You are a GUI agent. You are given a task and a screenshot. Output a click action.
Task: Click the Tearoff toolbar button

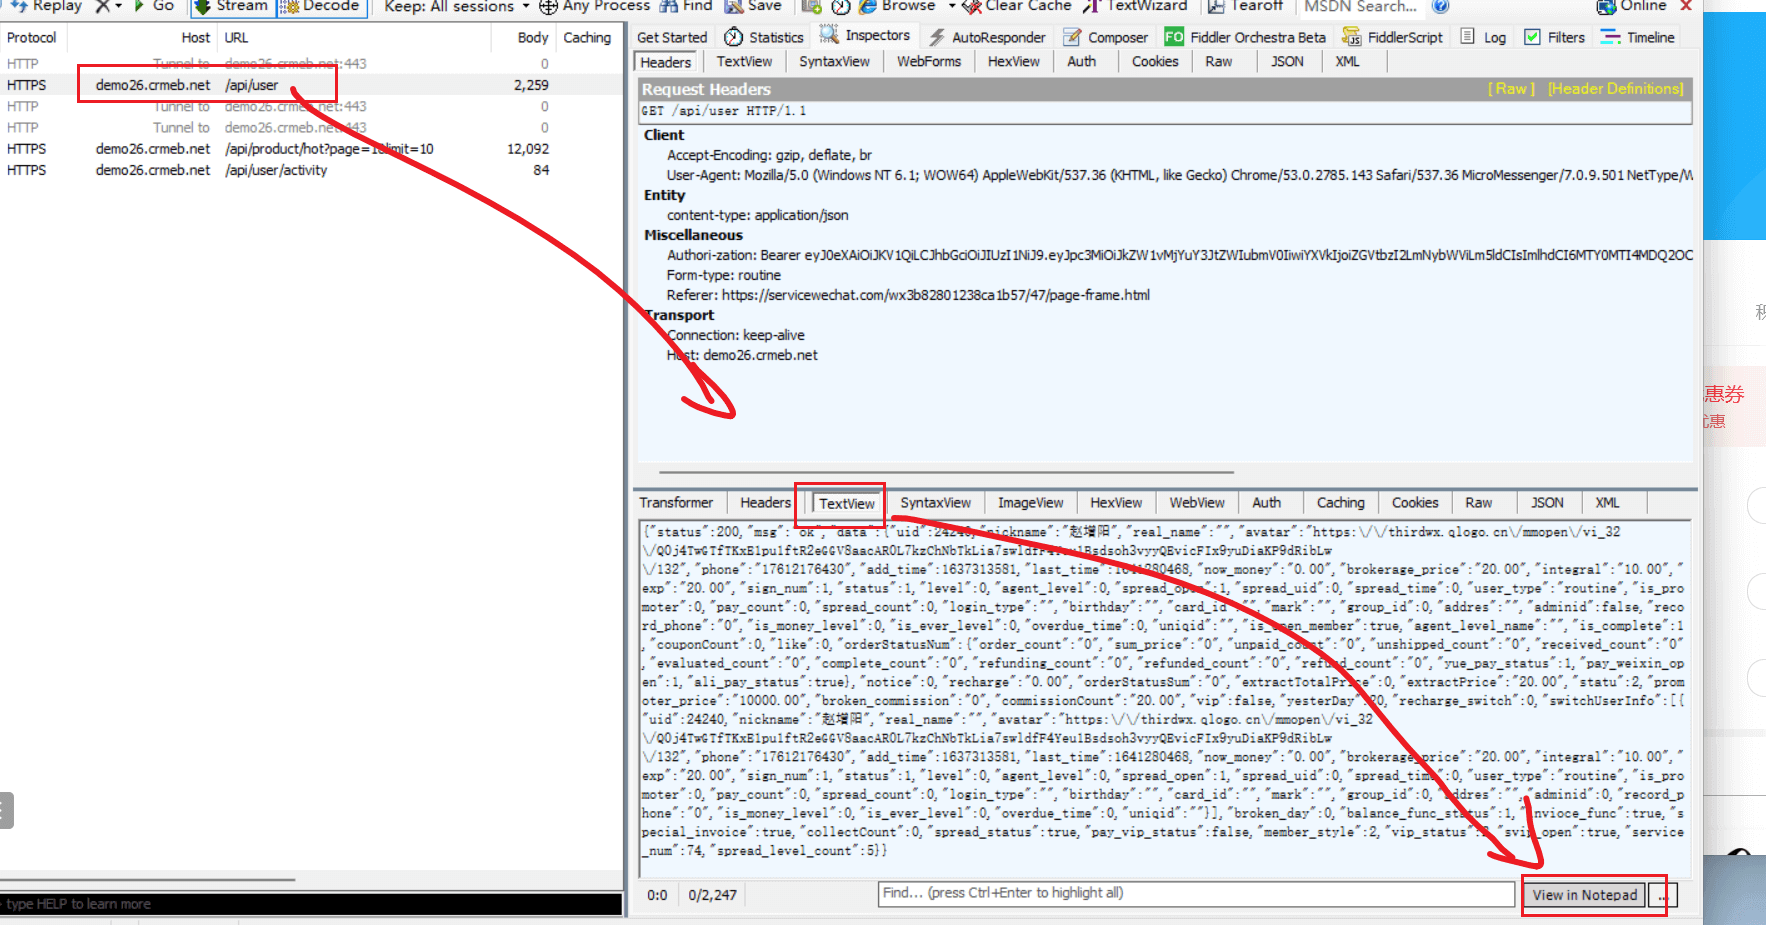[x=1245, y=6]
